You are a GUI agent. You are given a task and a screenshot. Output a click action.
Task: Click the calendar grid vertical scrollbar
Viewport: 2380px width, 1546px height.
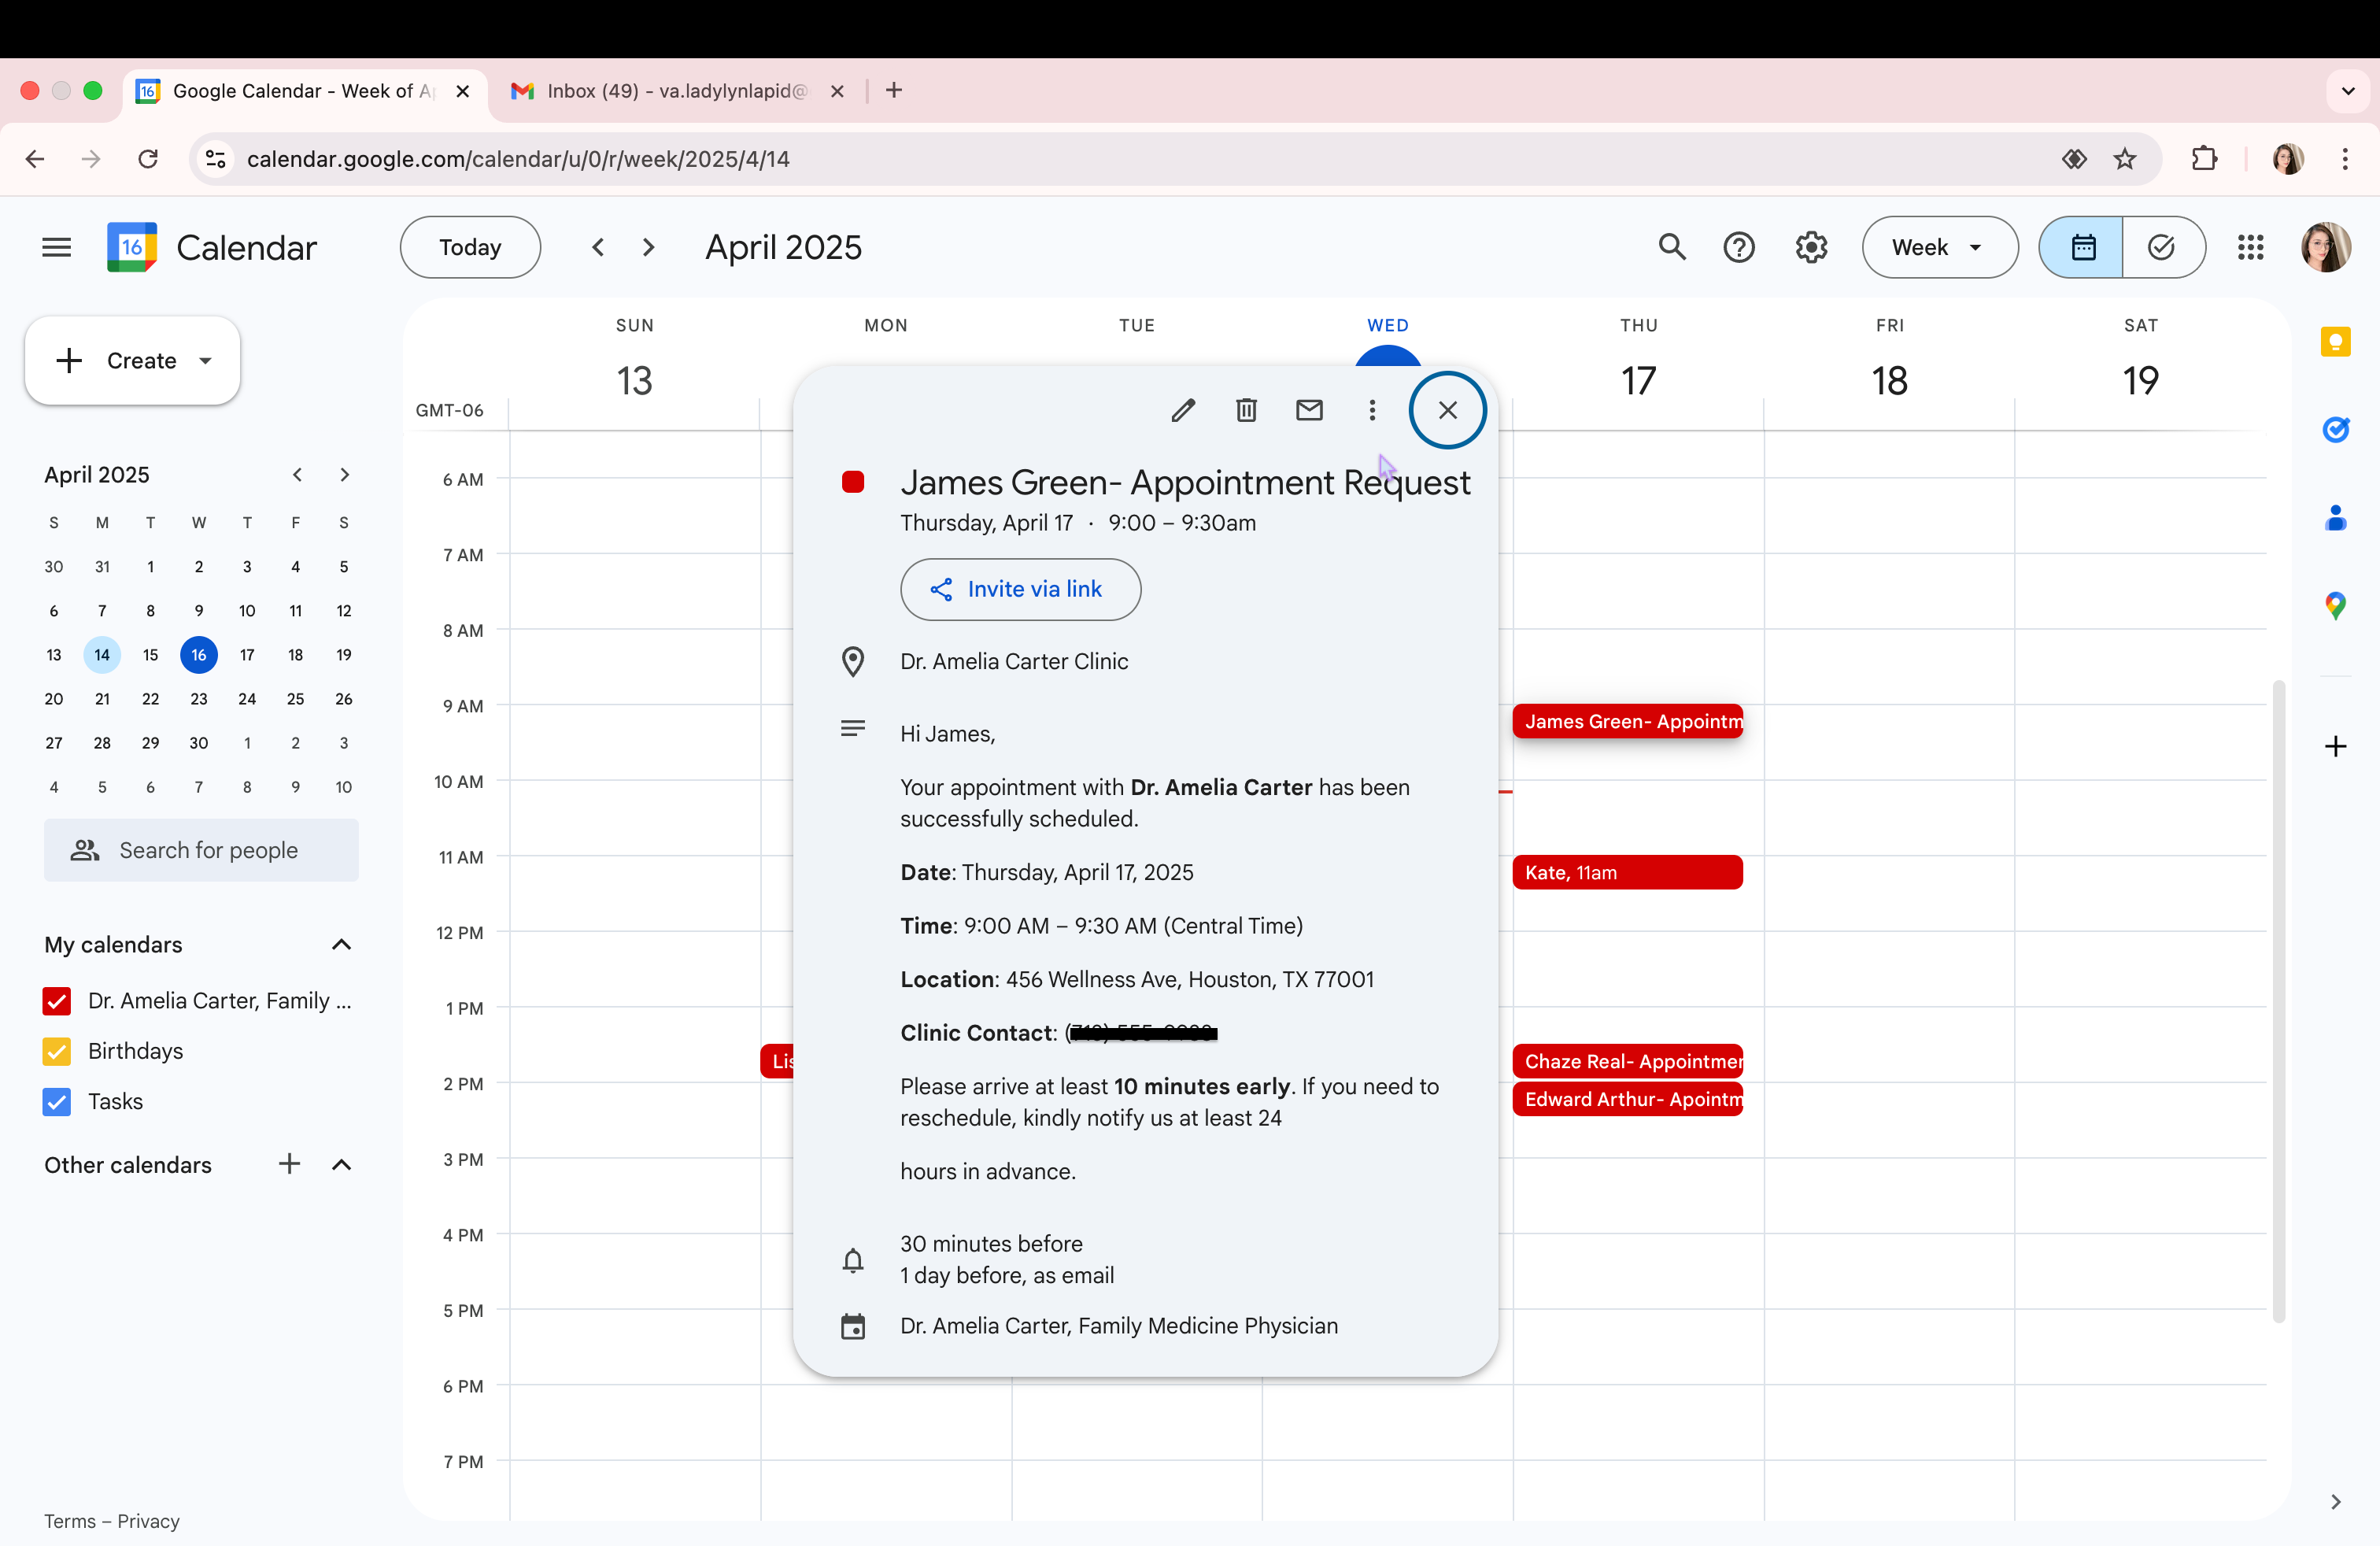pyautogui.click(x=2279, y=1000)
